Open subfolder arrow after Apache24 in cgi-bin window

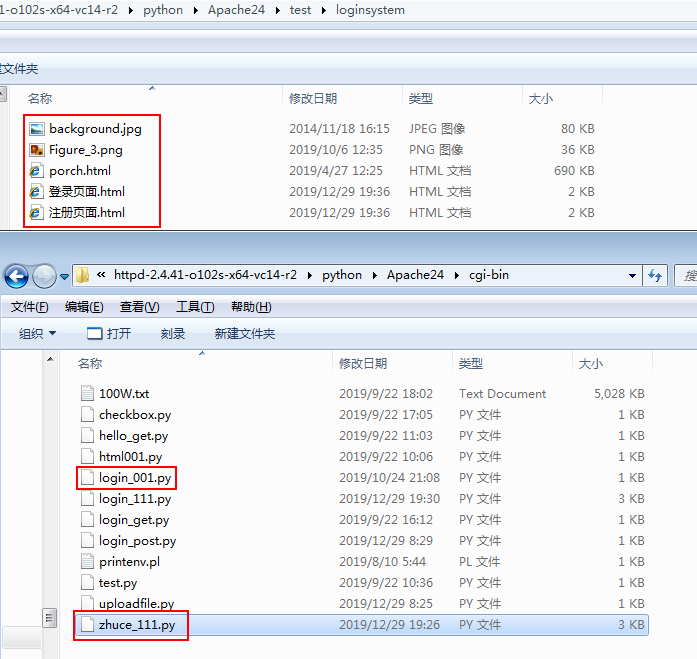click(457, 276)
